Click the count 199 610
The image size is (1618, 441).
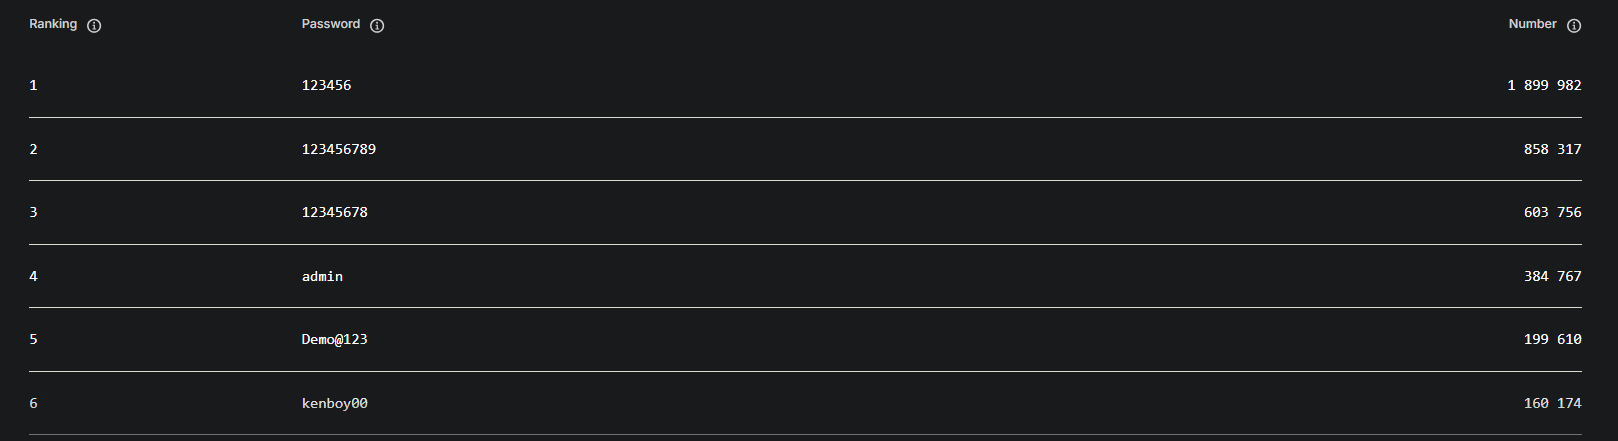1552,339
